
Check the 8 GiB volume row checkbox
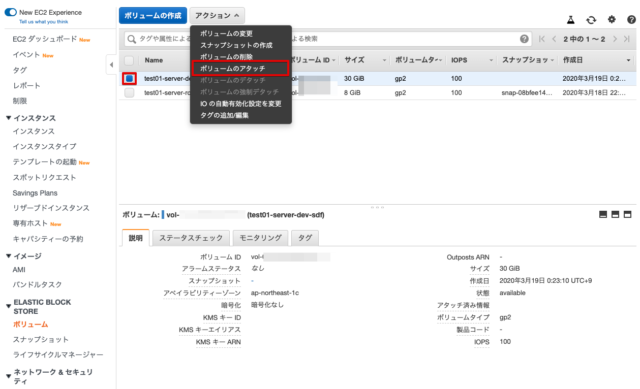click(x=129, y=93)
